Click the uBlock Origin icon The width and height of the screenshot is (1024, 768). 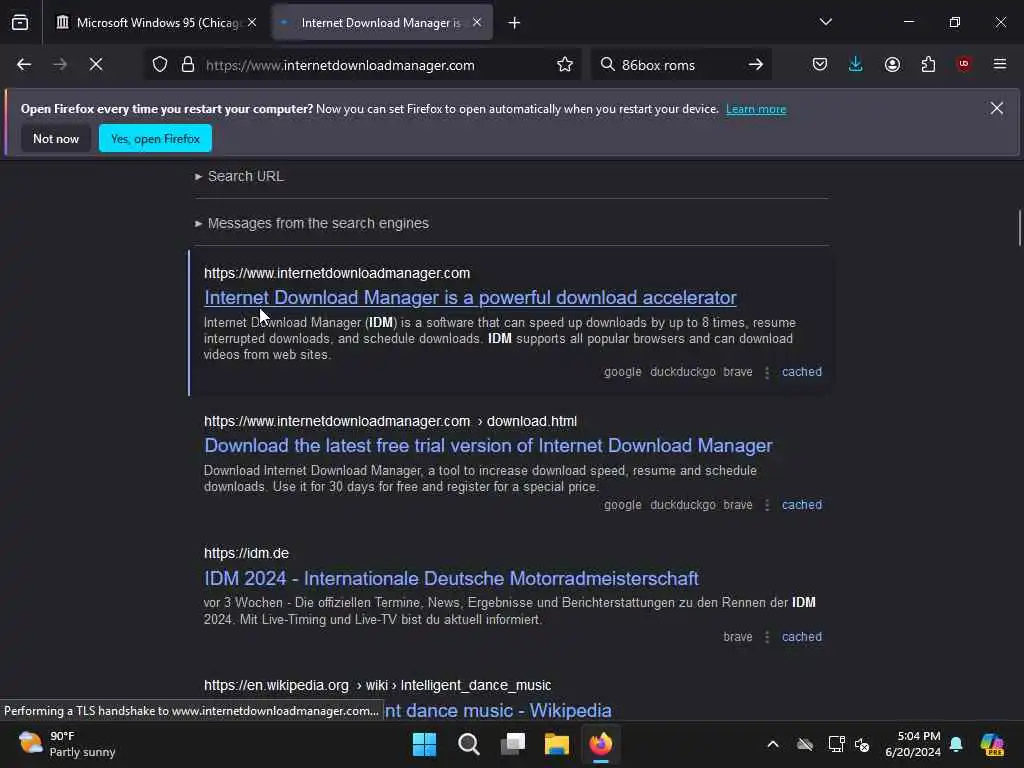coord(964,64)
